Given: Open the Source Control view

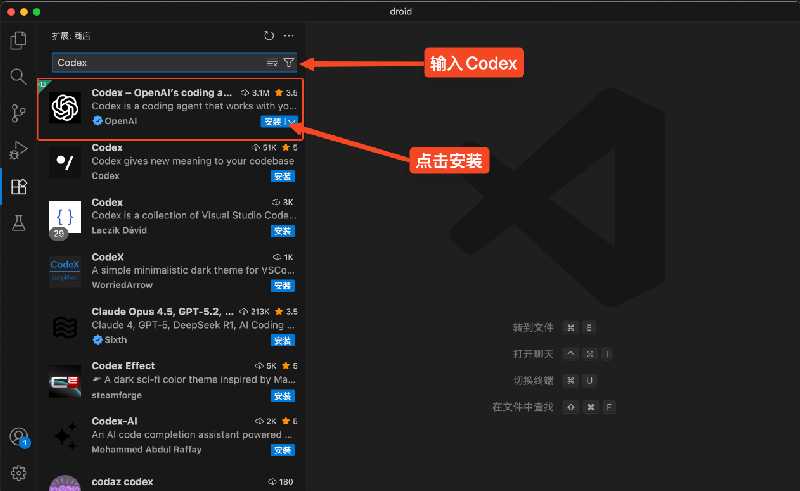Looking at the screenshot, I should pos(18,113).
